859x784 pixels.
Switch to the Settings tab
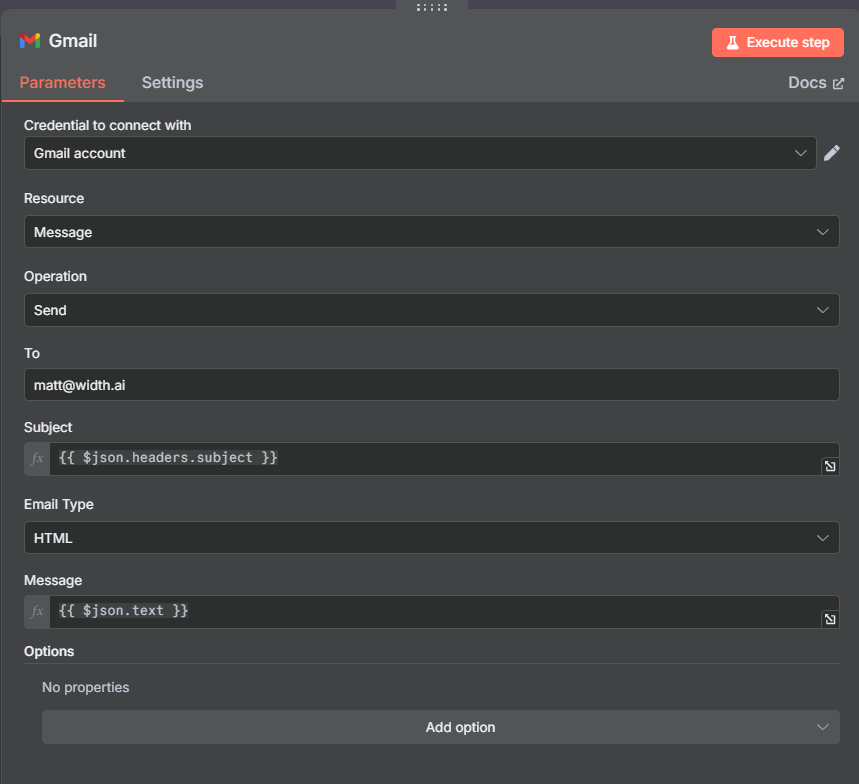pyautogui.click(x=173, y=83)
